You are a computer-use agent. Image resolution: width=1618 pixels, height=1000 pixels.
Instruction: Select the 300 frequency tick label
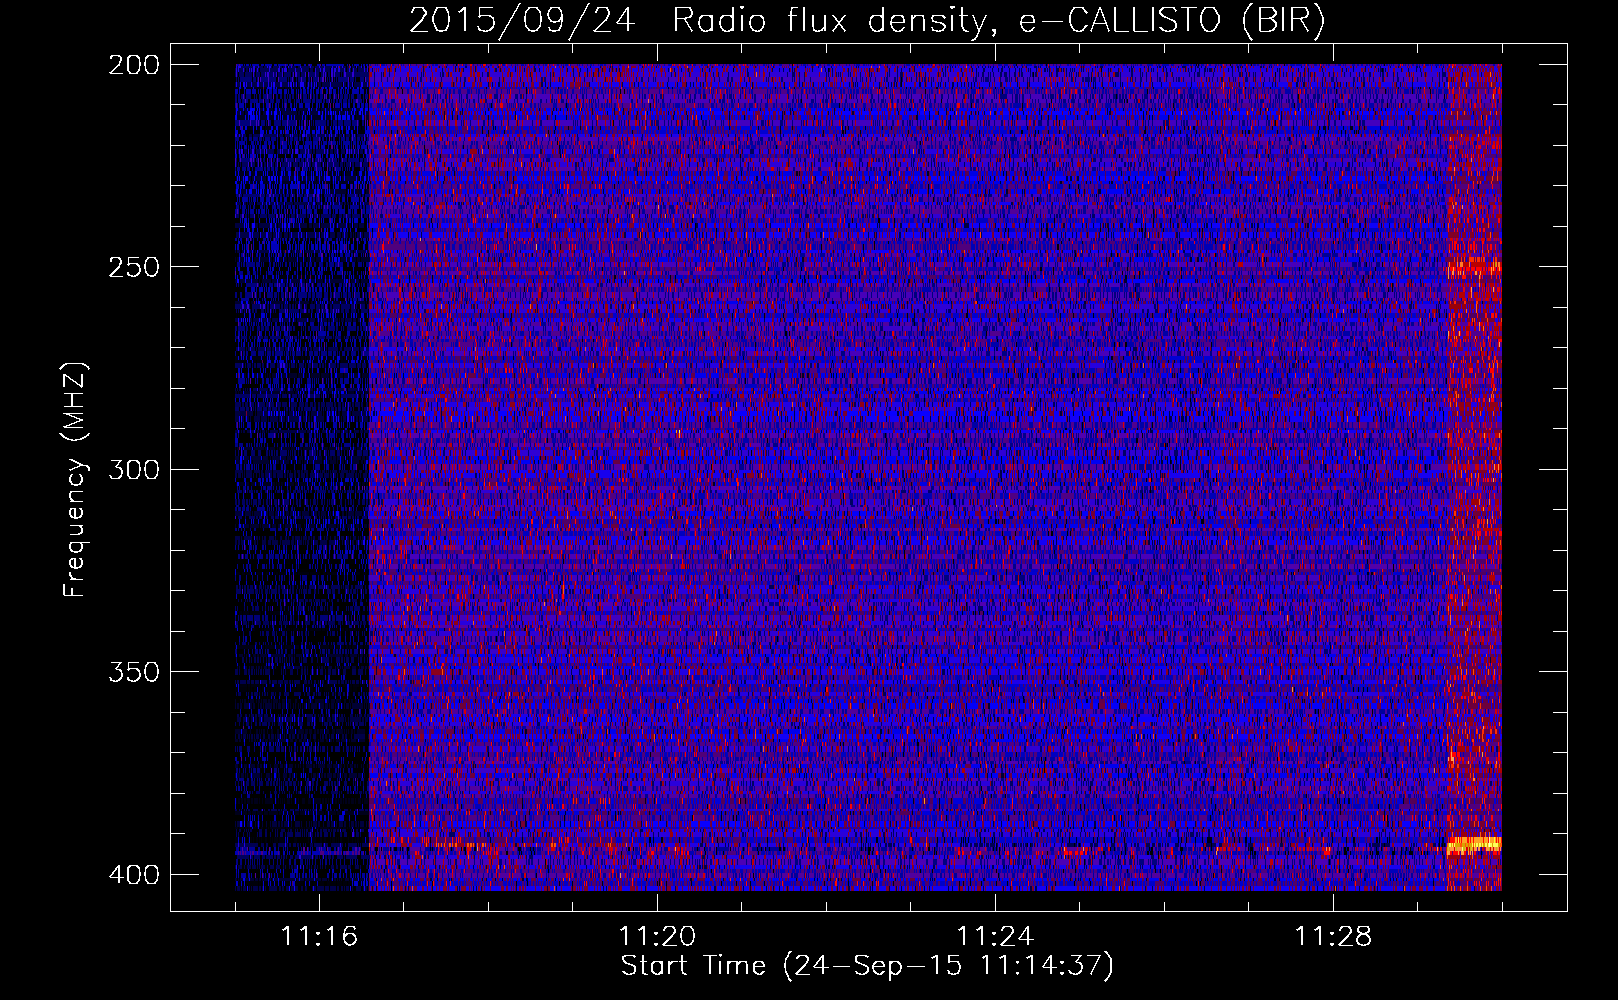[x=133, y=469]
